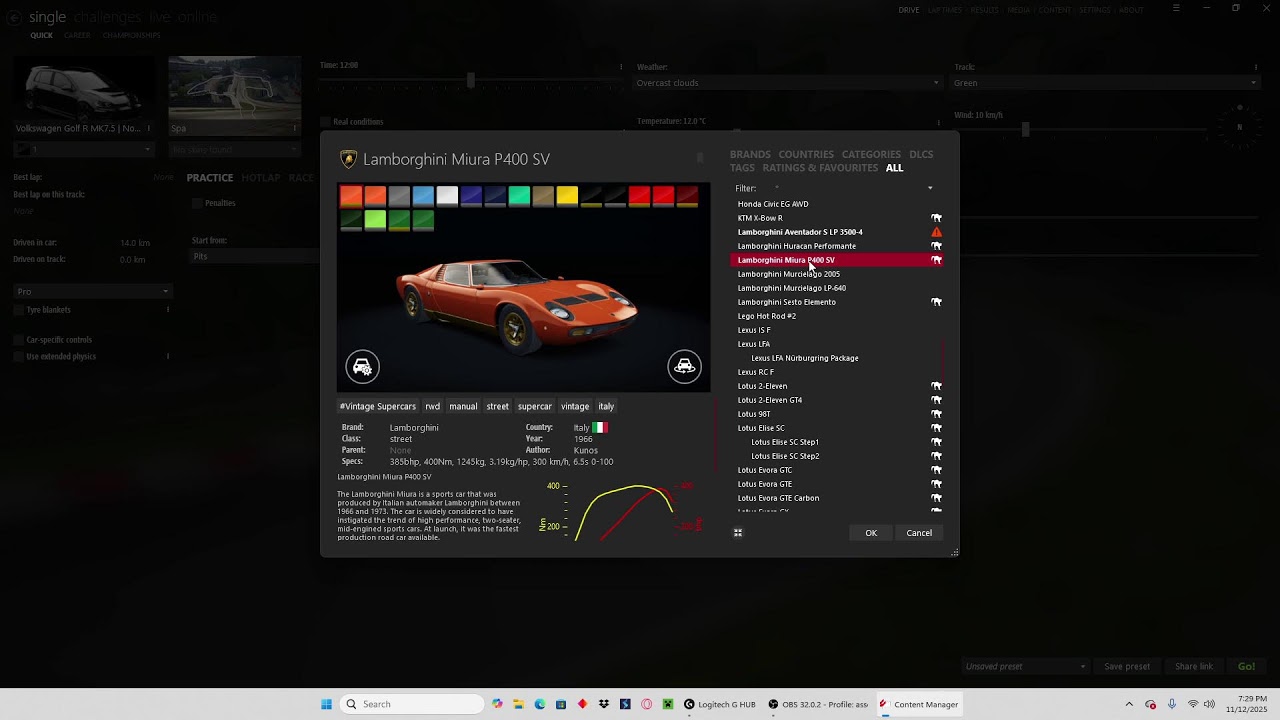1280x720 pixels.
Task: Click Go! button in main window
Action: 1246,667
